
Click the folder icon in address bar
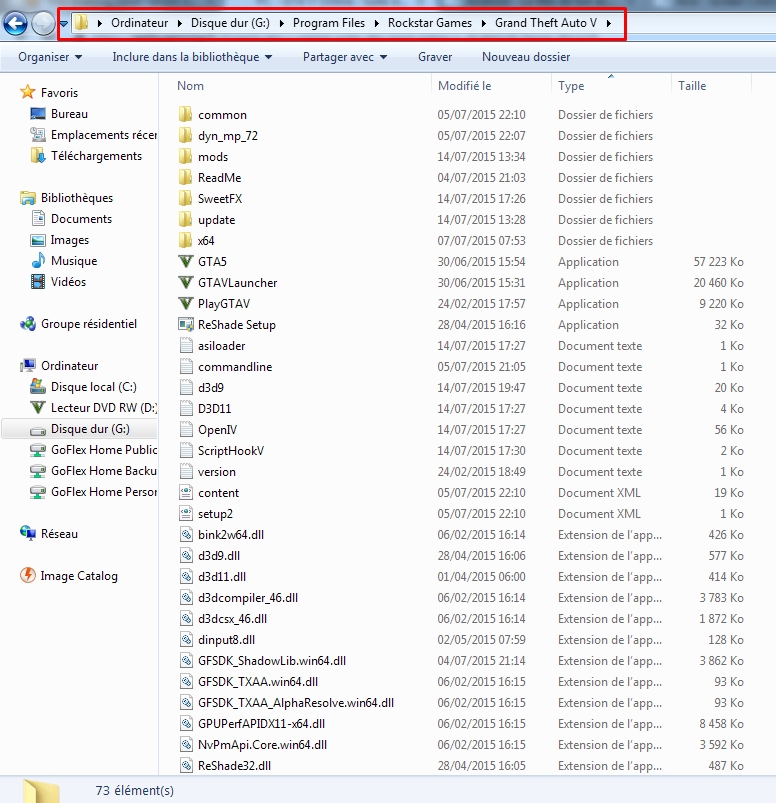[x=81, y=23]
